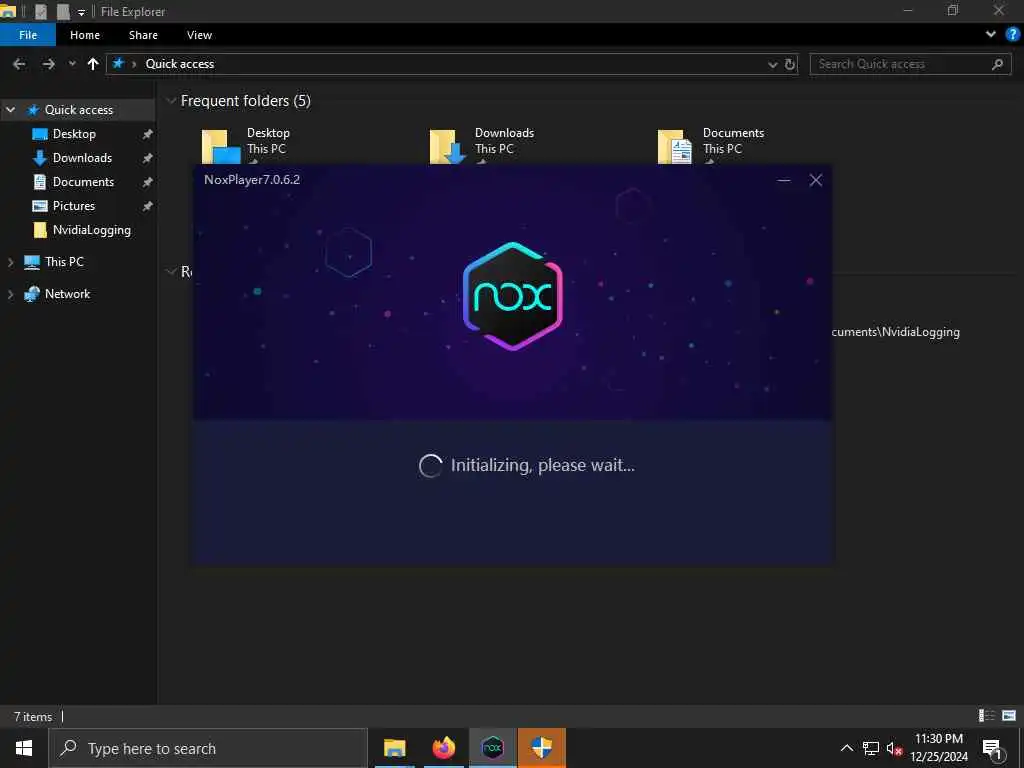The image size is (1024, 768).
Task: Click the Frequent folders (5) heading
Action: [246, 101]
